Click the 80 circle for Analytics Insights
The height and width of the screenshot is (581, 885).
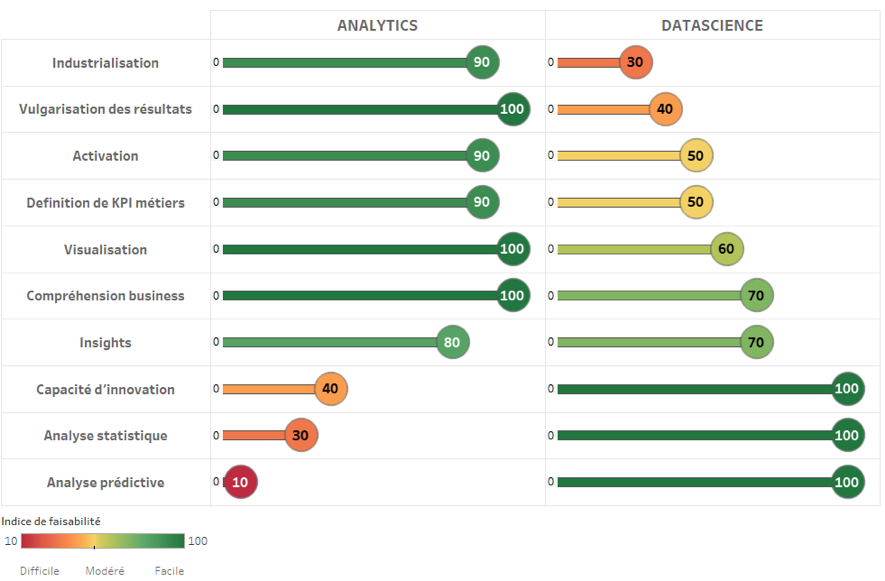(x=452, y=343)
